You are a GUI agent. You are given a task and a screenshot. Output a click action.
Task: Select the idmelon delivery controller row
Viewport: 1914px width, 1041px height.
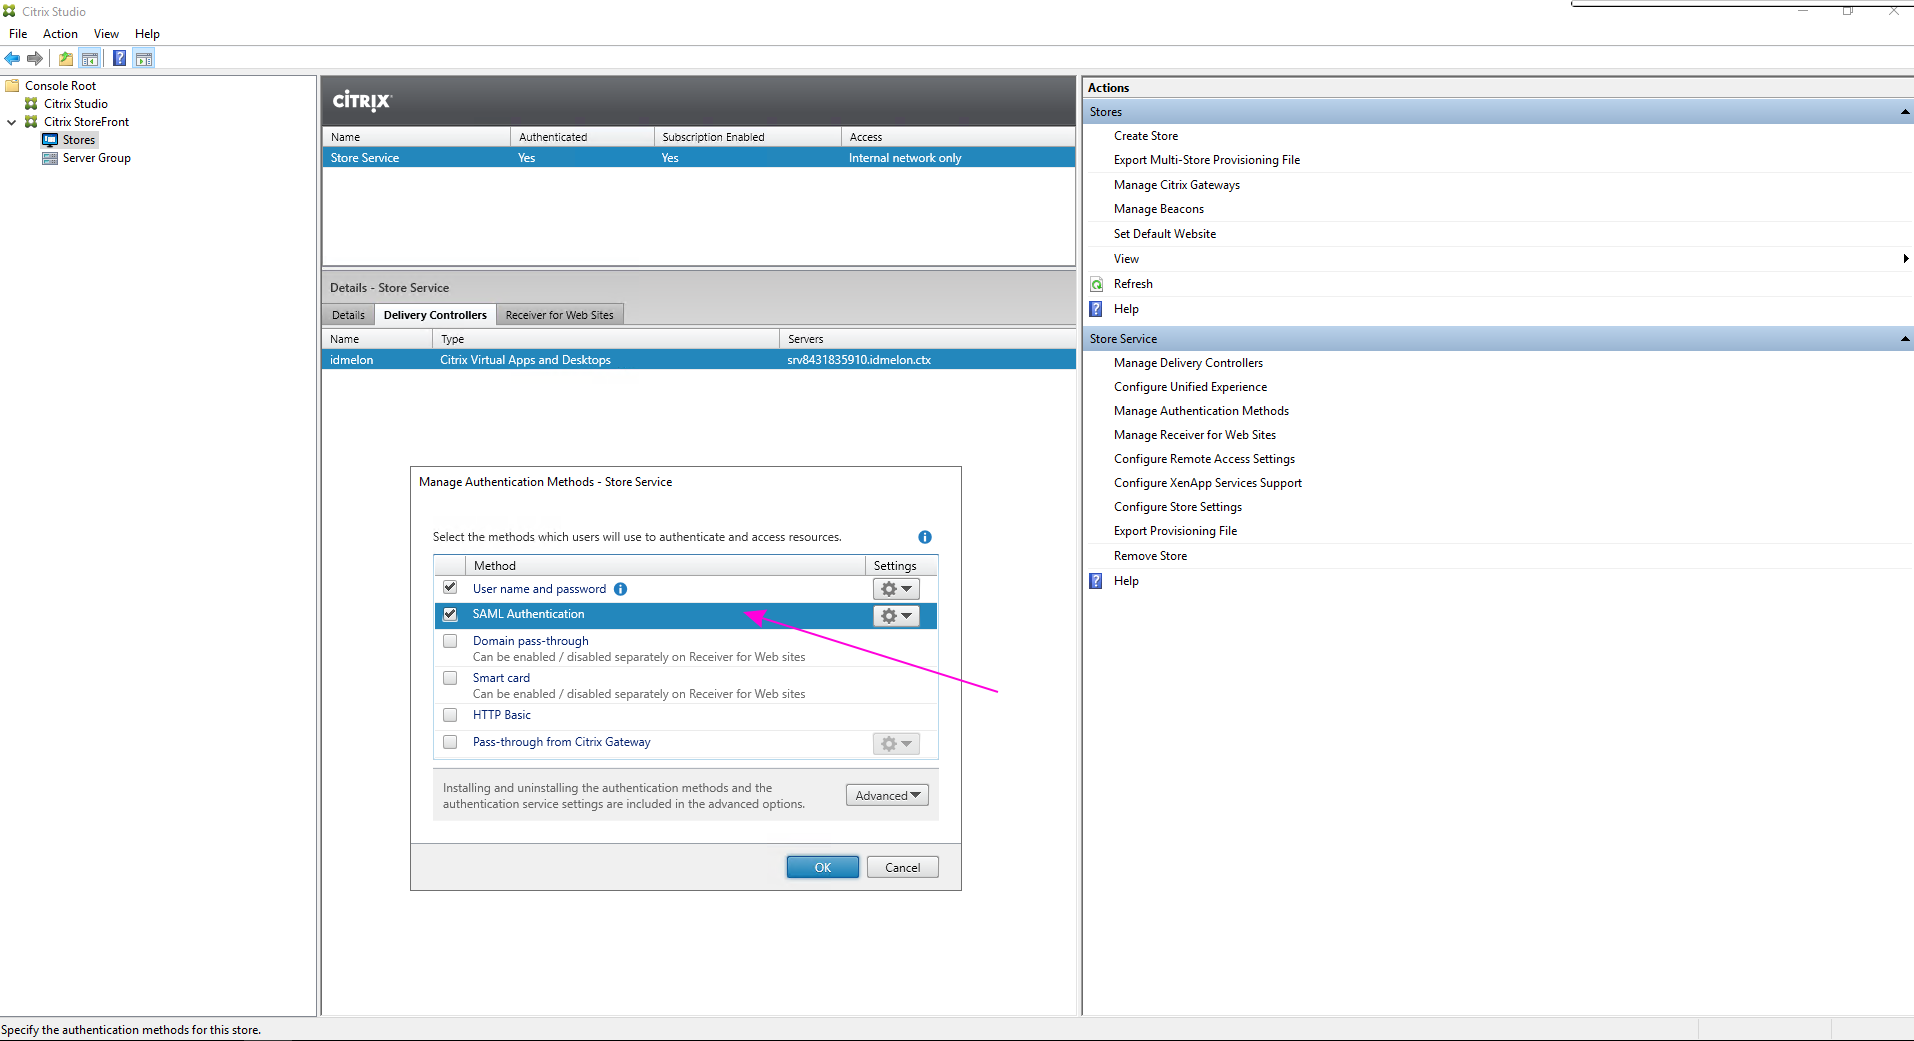(x=699, y=360)
